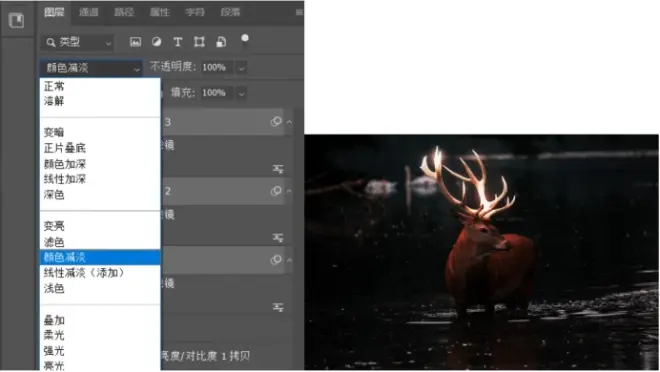Open filter blending options under layer 2
The width and height of the screenshot is (660, 372).
[x=278, y=238]
